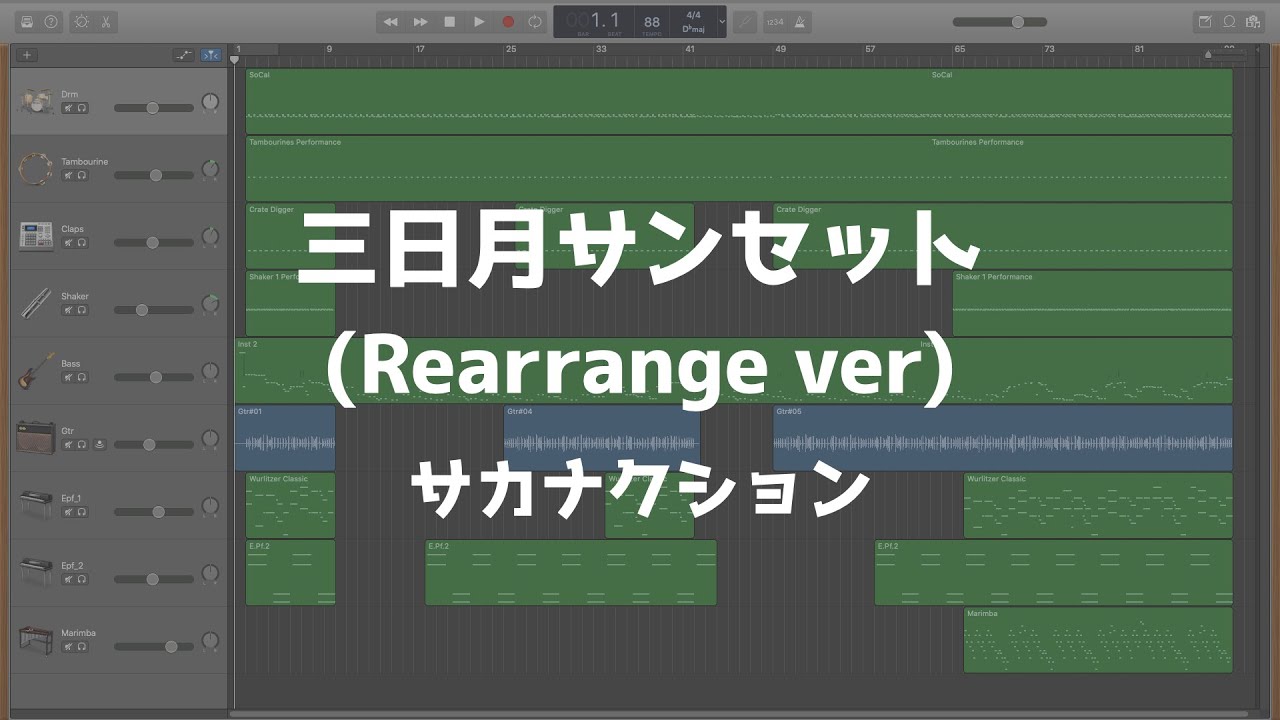Adjust the Drm track volume slider
1280x720 pixels.
154,108
